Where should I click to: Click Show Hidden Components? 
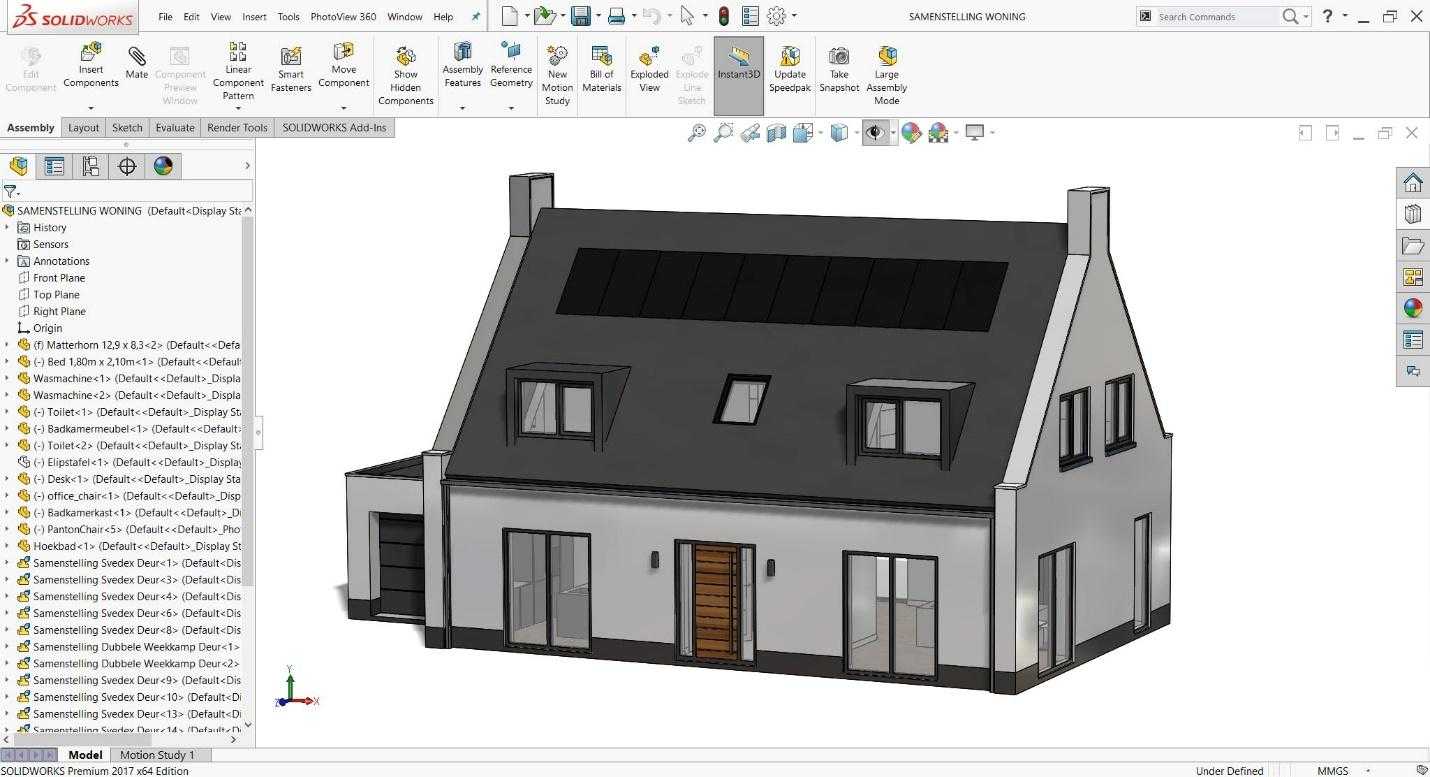(406, 76)
